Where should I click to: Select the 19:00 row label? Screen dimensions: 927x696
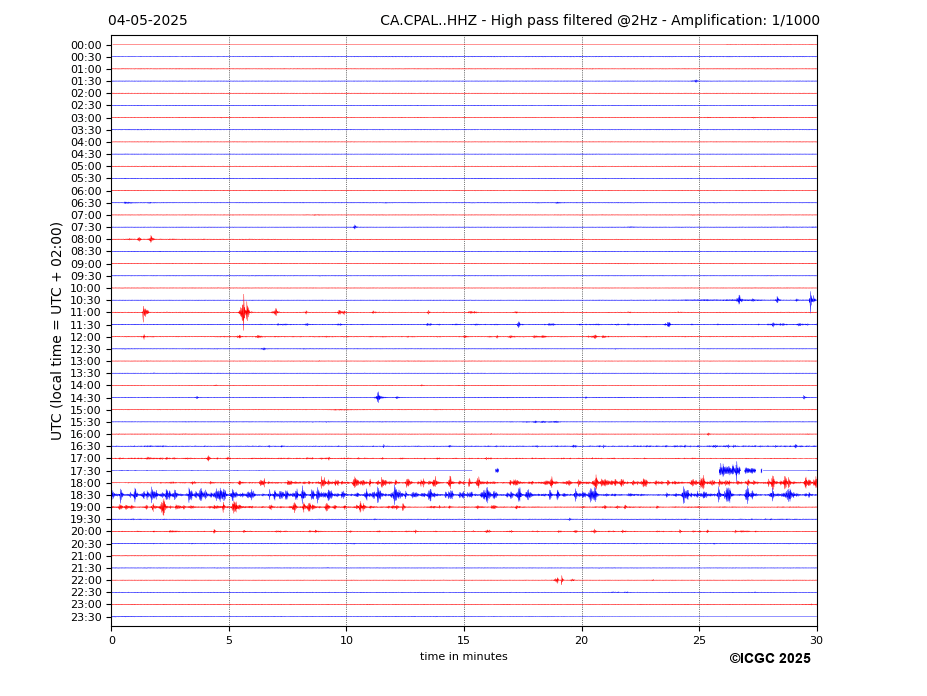tap(86, 507)
